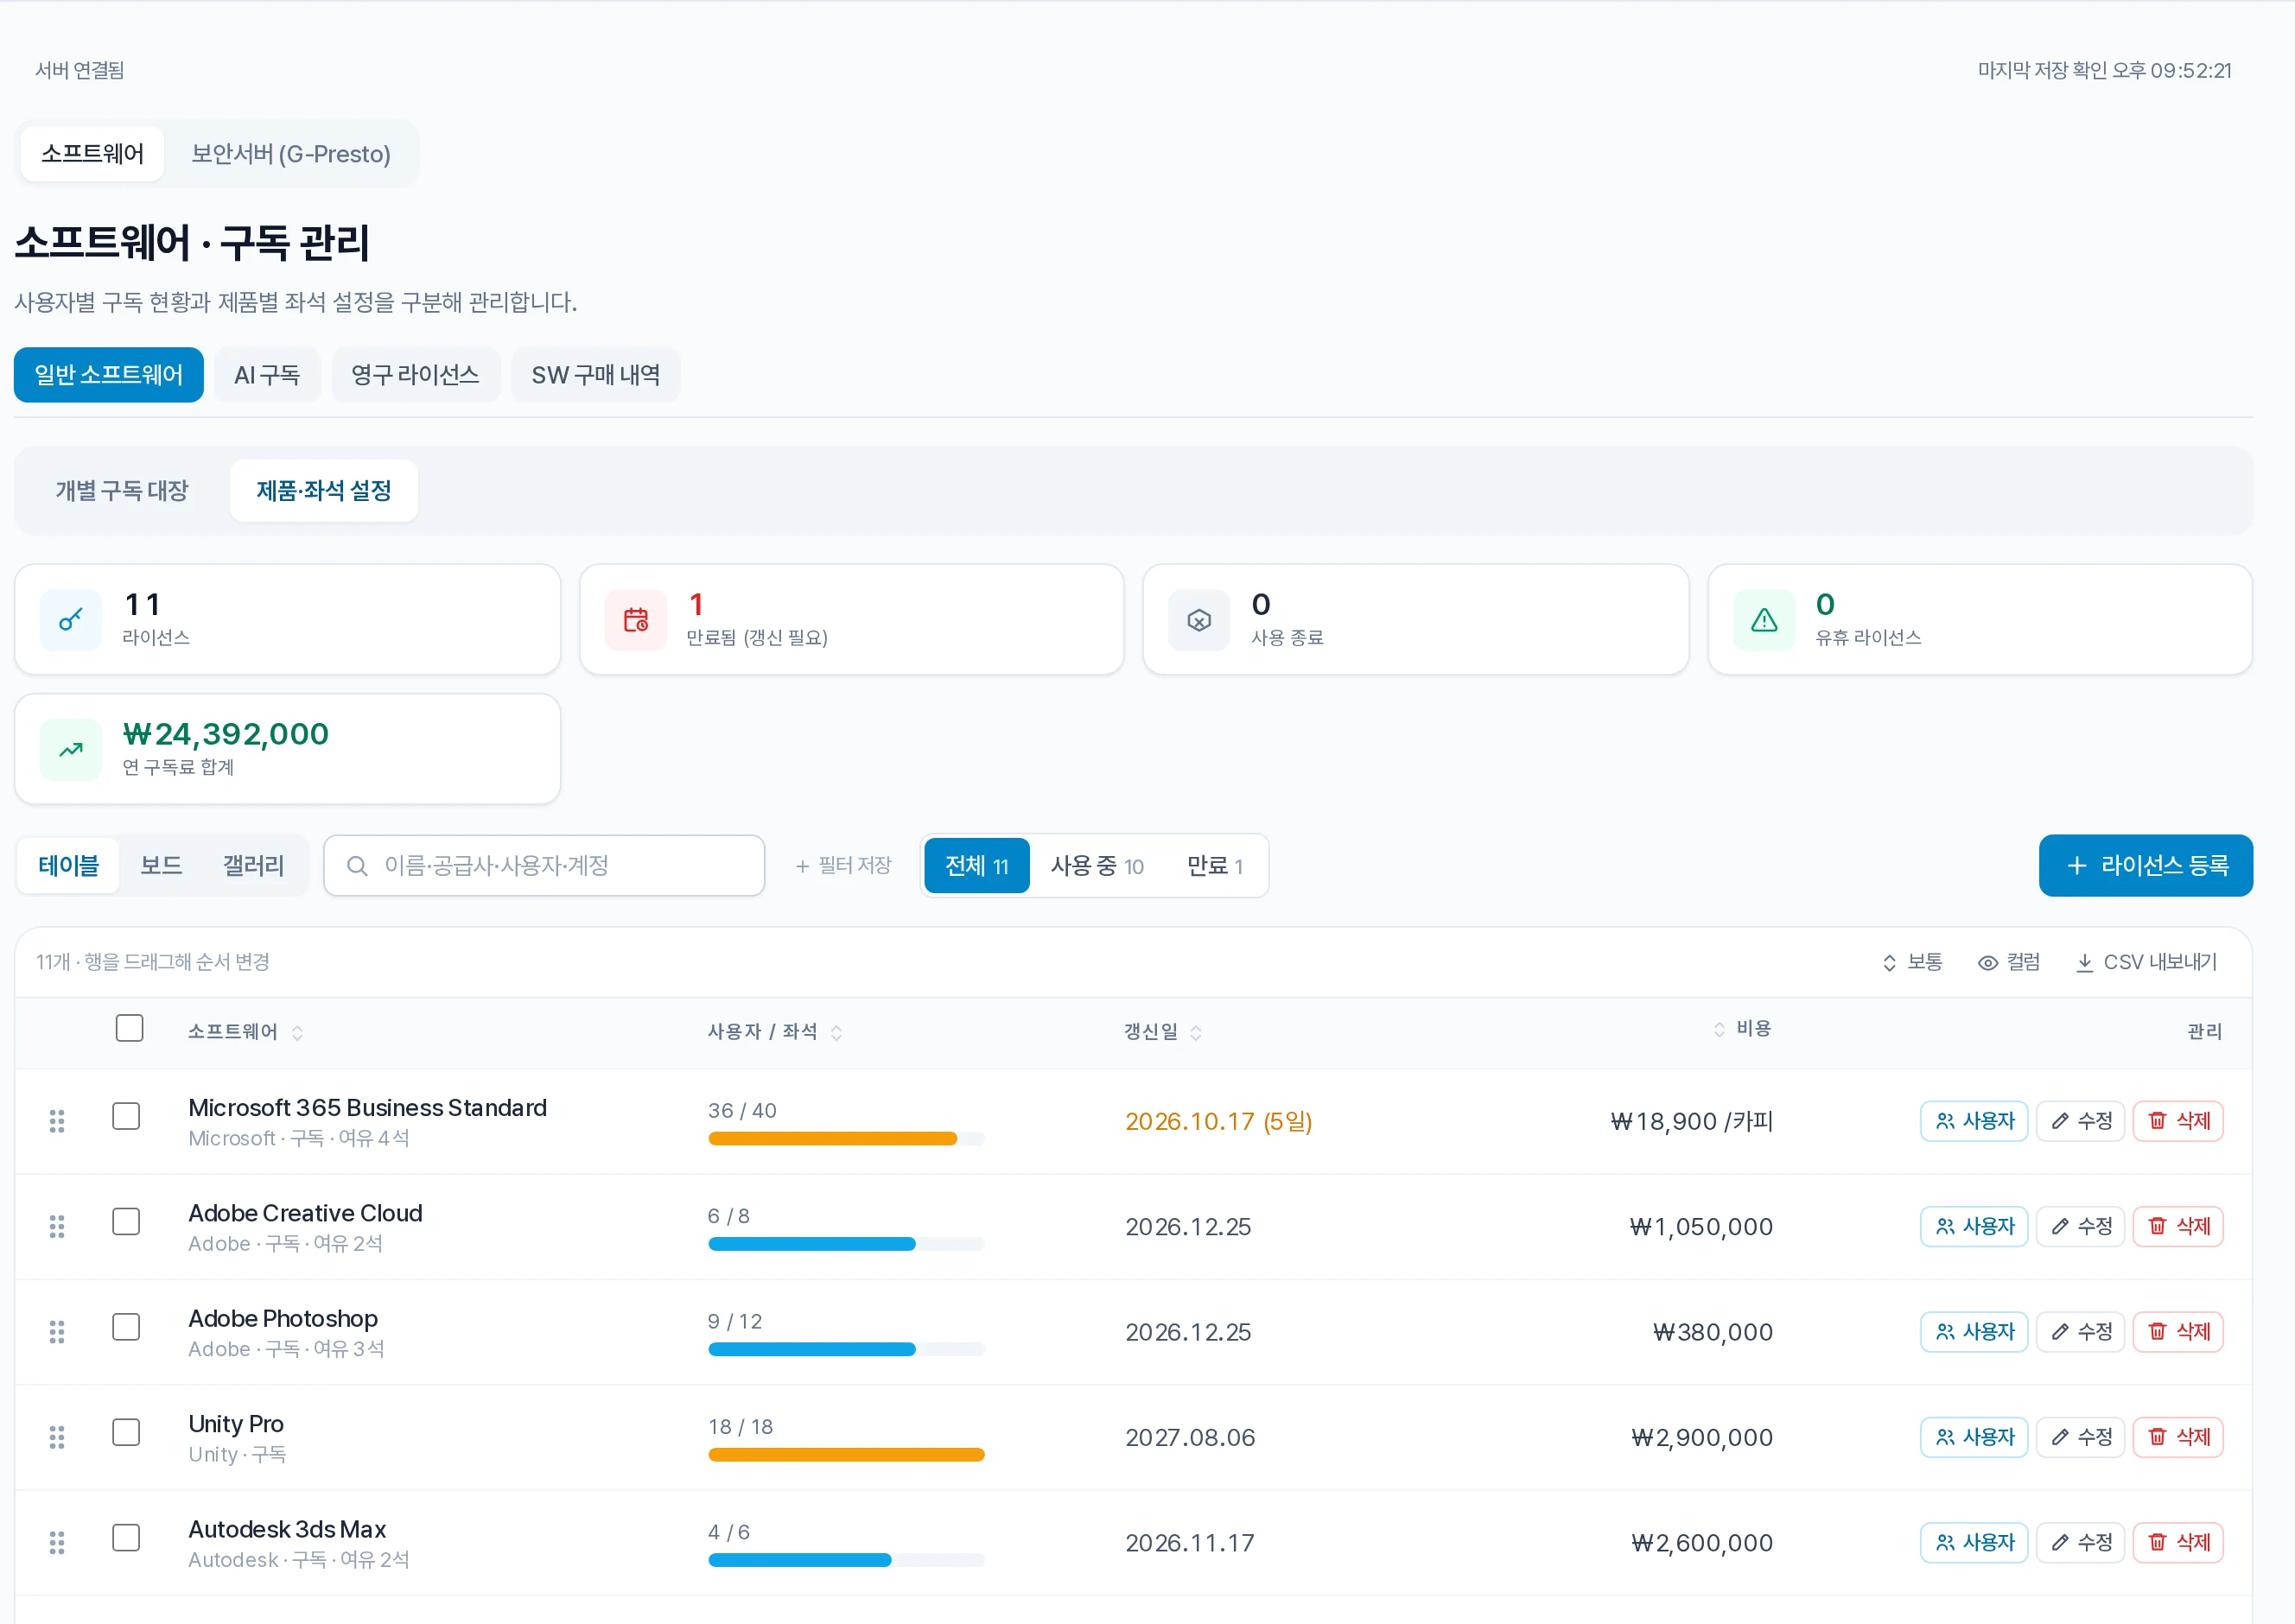Click the warning triangle icon on 유휴 라이선스

tap(1764, 620)
